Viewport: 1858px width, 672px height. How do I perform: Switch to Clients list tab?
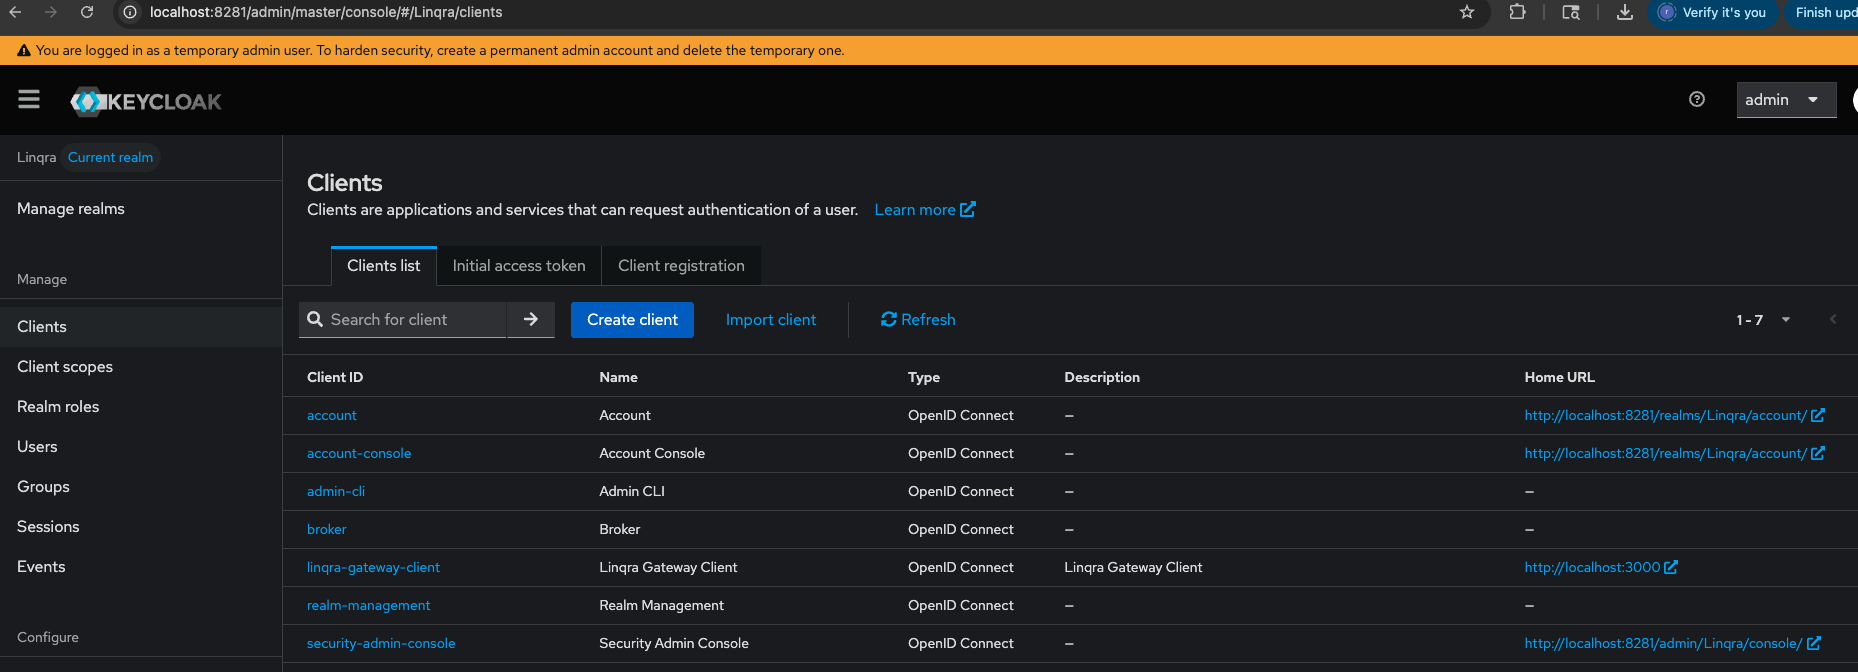[x=383, y=266]
